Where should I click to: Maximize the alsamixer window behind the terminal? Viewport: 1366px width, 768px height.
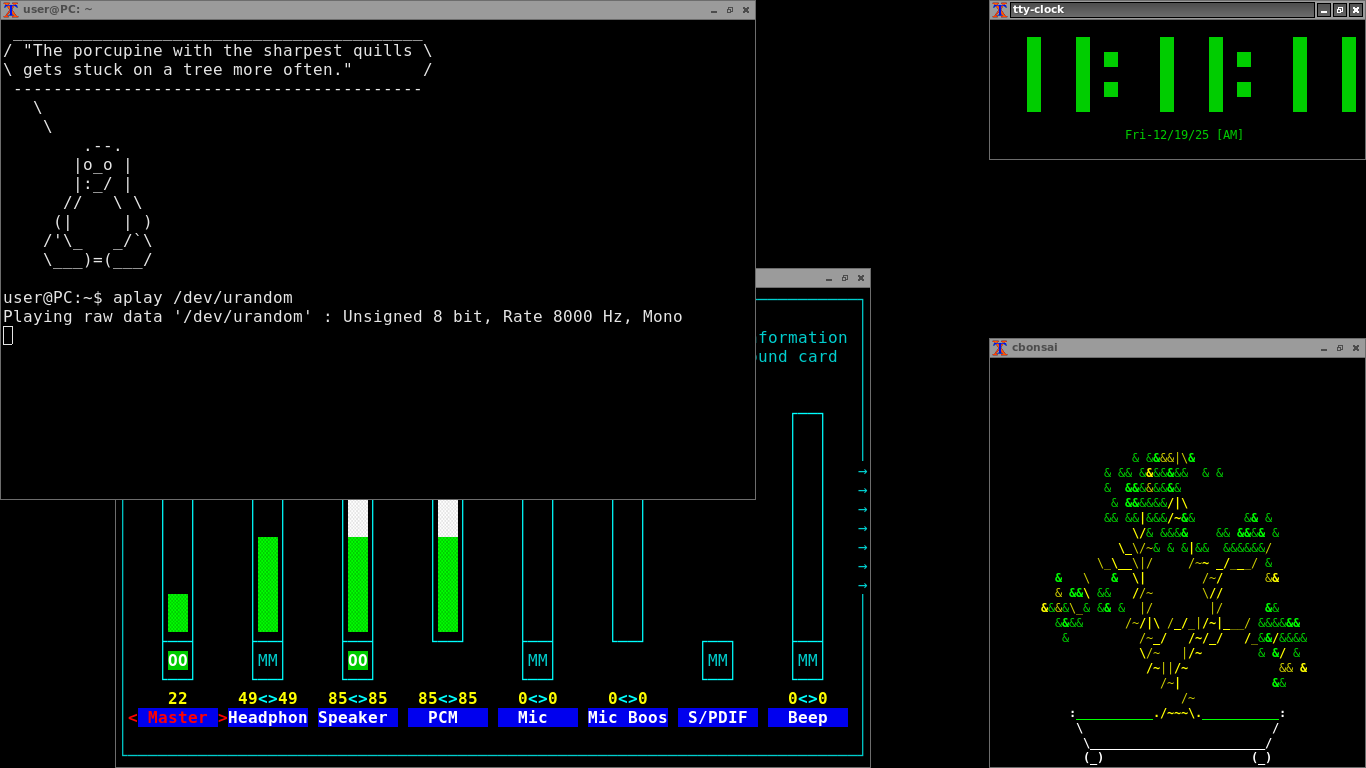pos(845,278)
